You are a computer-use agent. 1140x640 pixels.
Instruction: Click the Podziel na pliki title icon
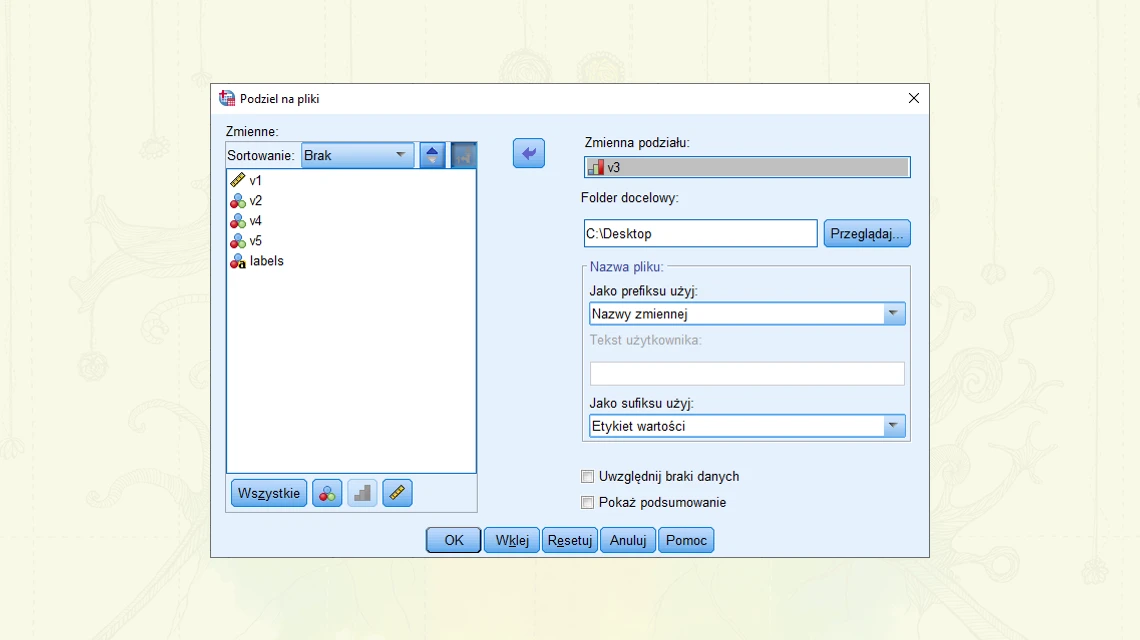coord(227,98)
